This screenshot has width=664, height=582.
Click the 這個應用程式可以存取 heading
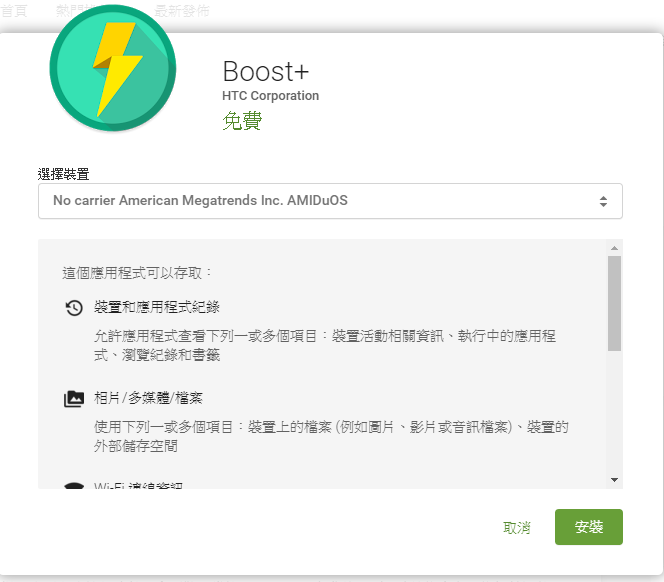tap(136, 273)
